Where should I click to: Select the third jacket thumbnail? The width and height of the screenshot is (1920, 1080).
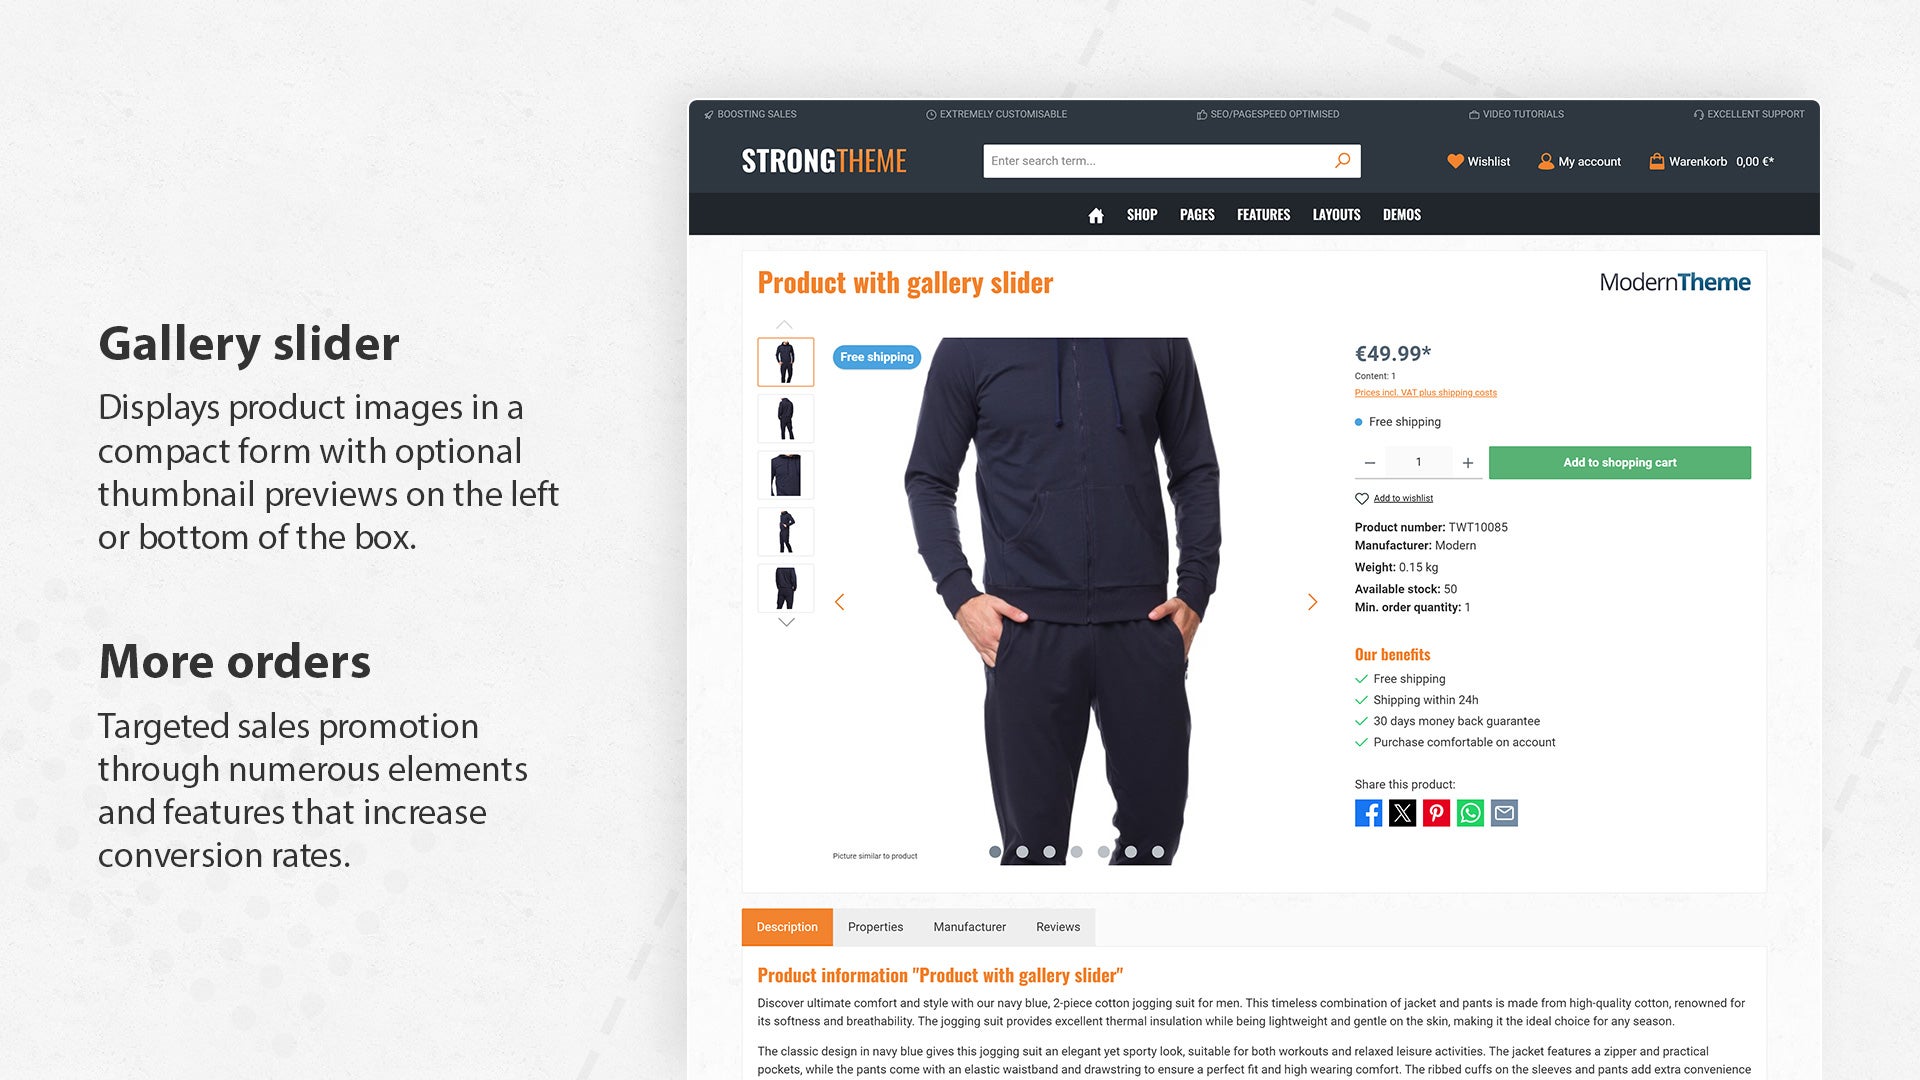point(786,475)
